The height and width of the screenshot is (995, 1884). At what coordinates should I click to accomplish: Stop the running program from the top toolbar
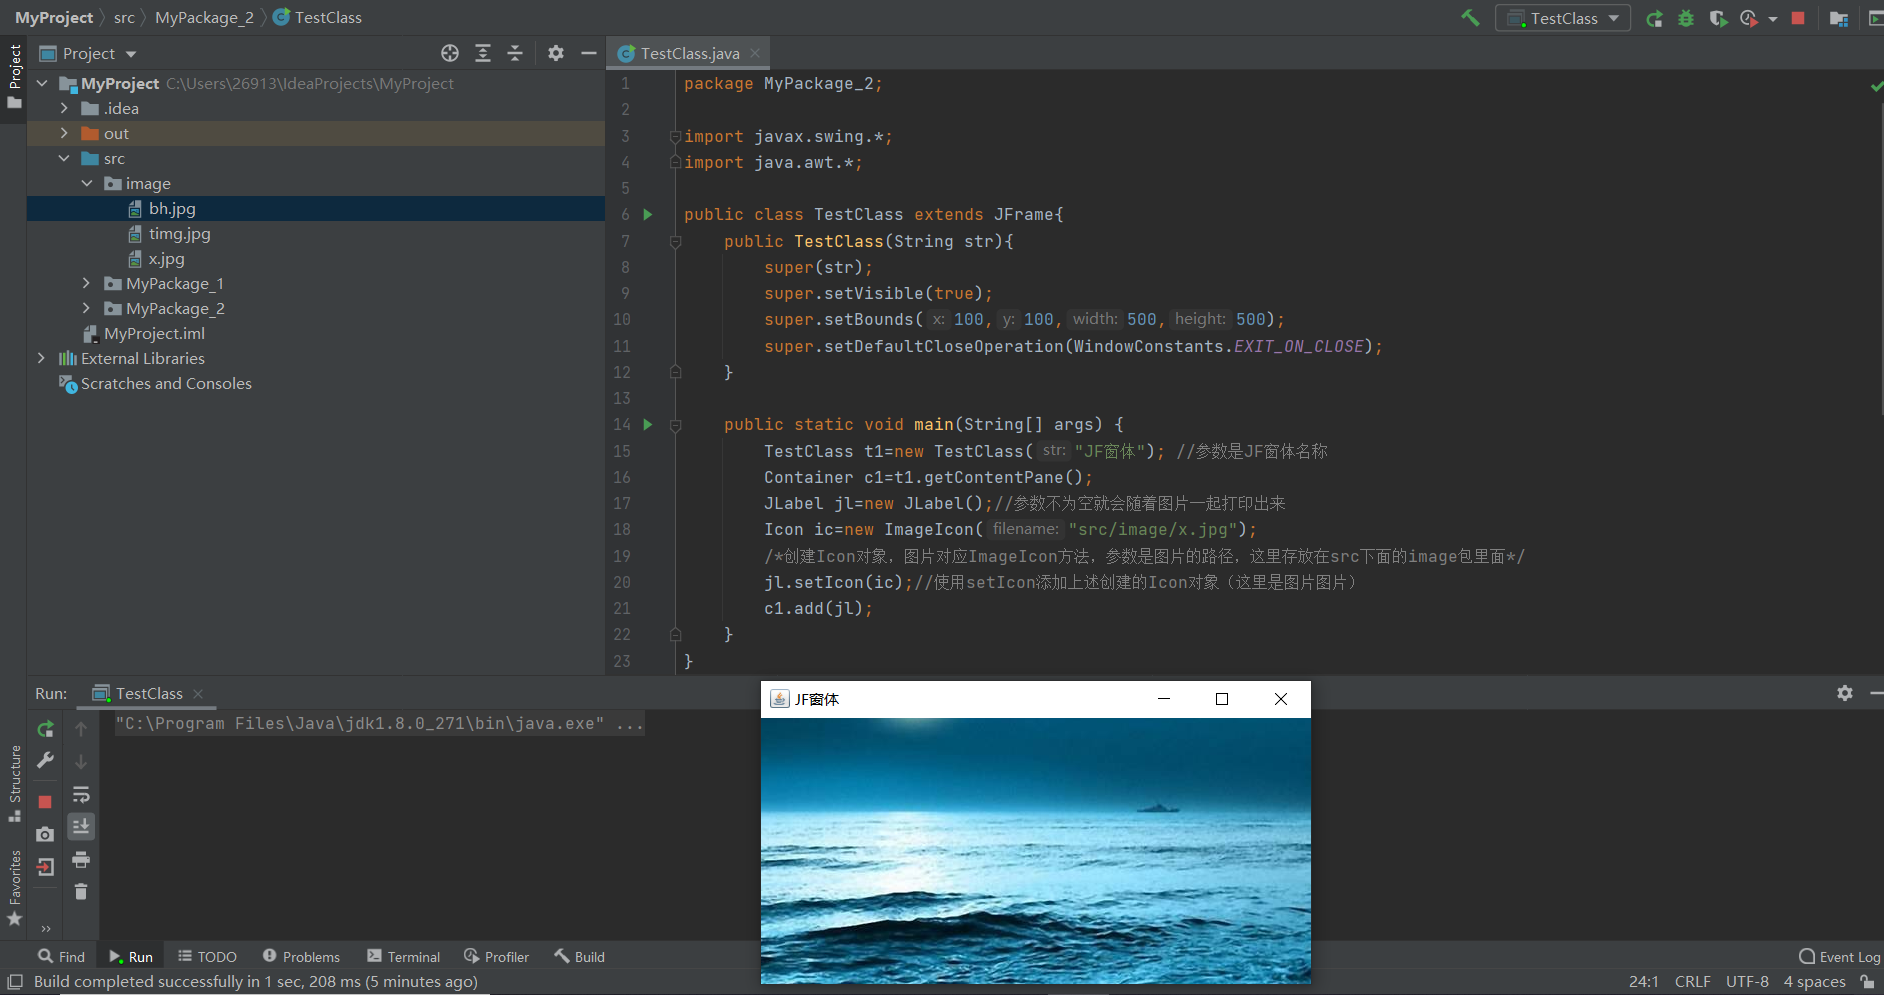pyautogui.click(x=1798, y=18)
